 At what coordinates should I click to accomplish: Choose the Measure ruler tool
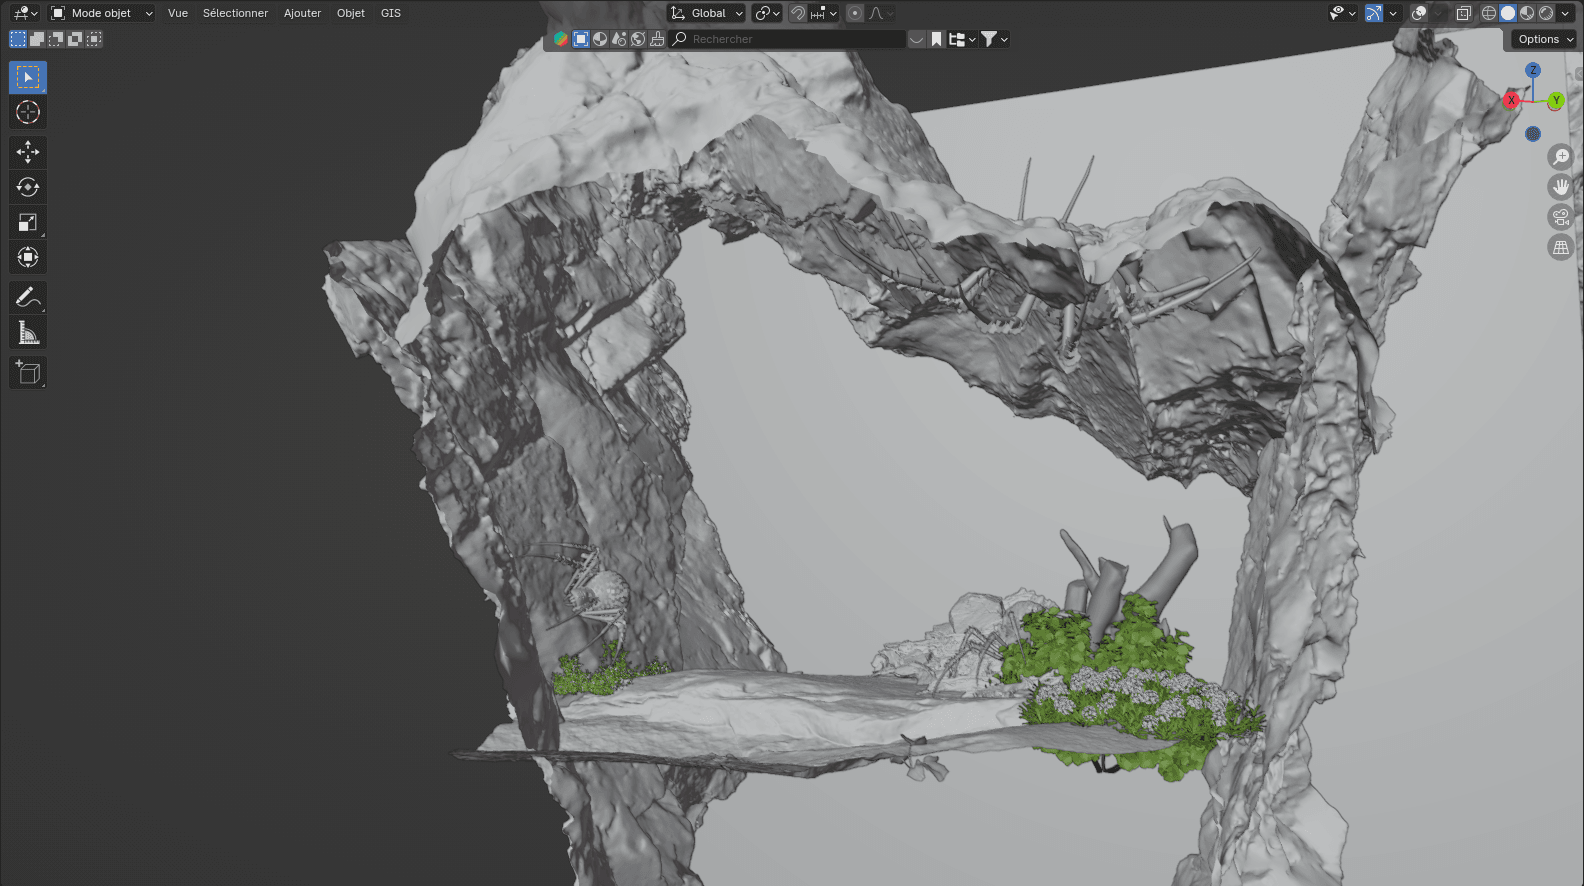28,332
